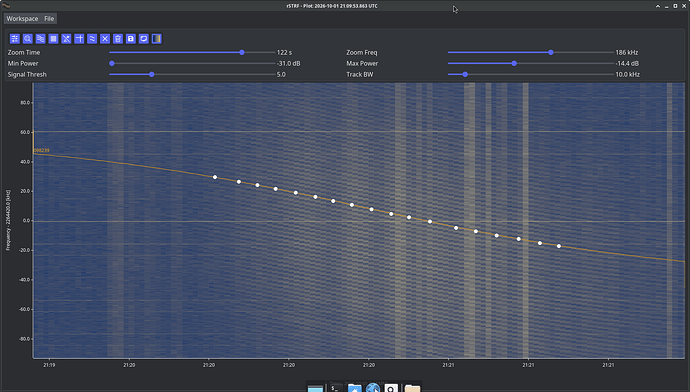Click the keep-above arrow window button
690x392 pixels.
pyautogui.click(x=658, y=6)
